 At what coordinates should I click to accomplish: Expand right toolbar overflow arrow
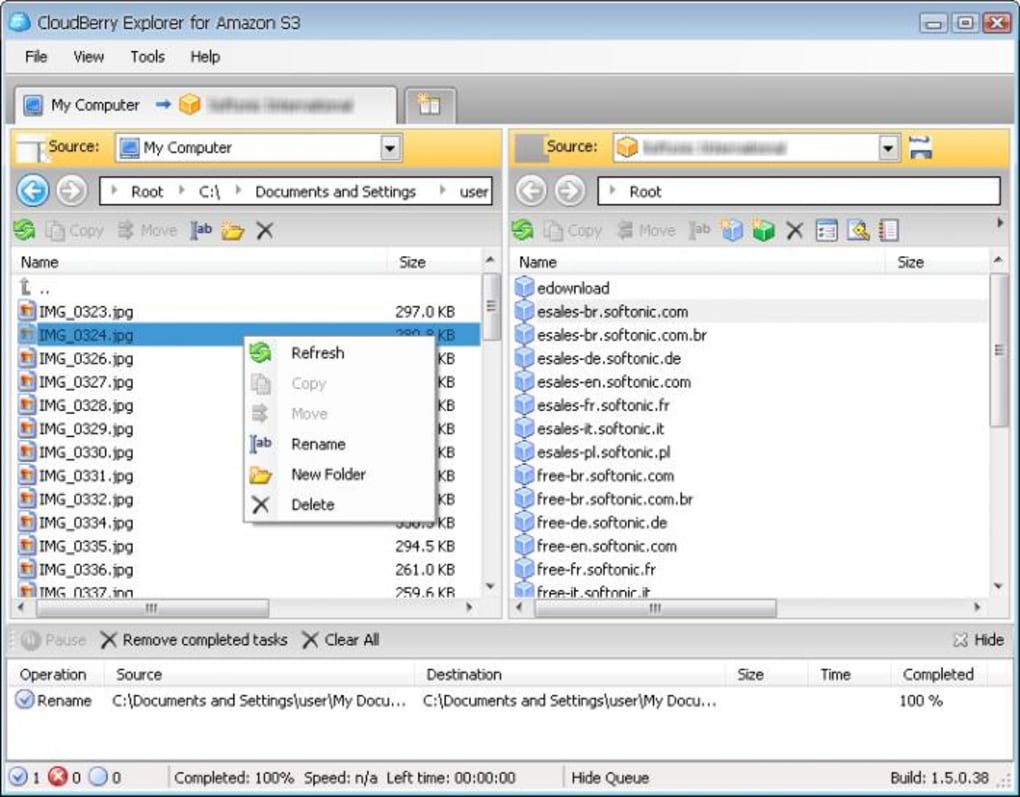[x=1000, y=223]
